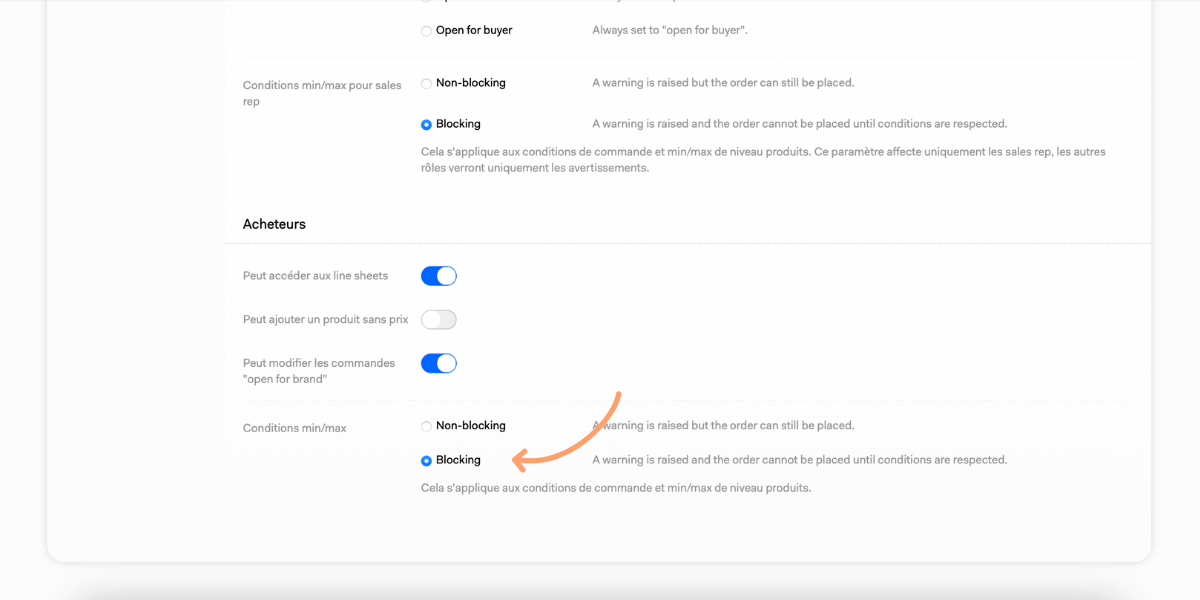Screen dimensions: 1200x600
Task: Click the Acheteurs "Conditions min/max" label
Action: coord(294,428)
